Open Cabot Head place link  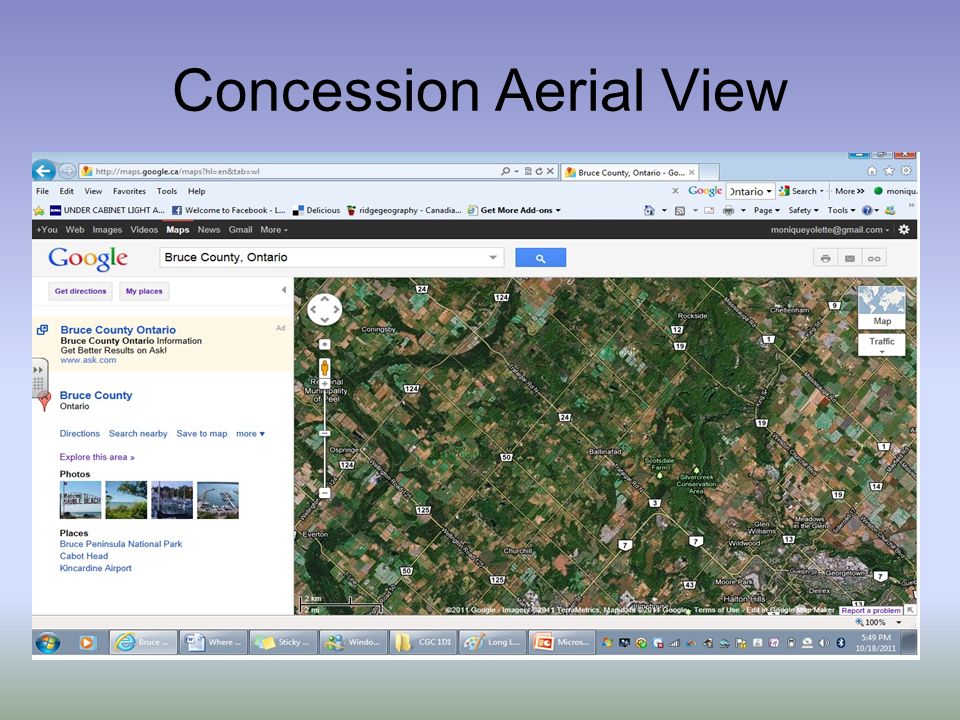pos(83,556)
